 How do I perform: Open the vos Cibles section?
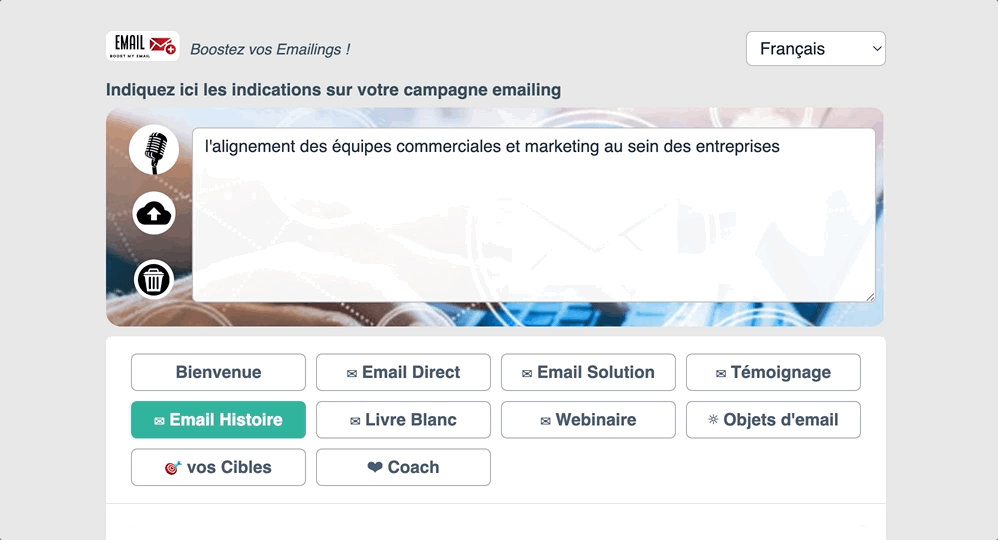click(x=218, y=467)
